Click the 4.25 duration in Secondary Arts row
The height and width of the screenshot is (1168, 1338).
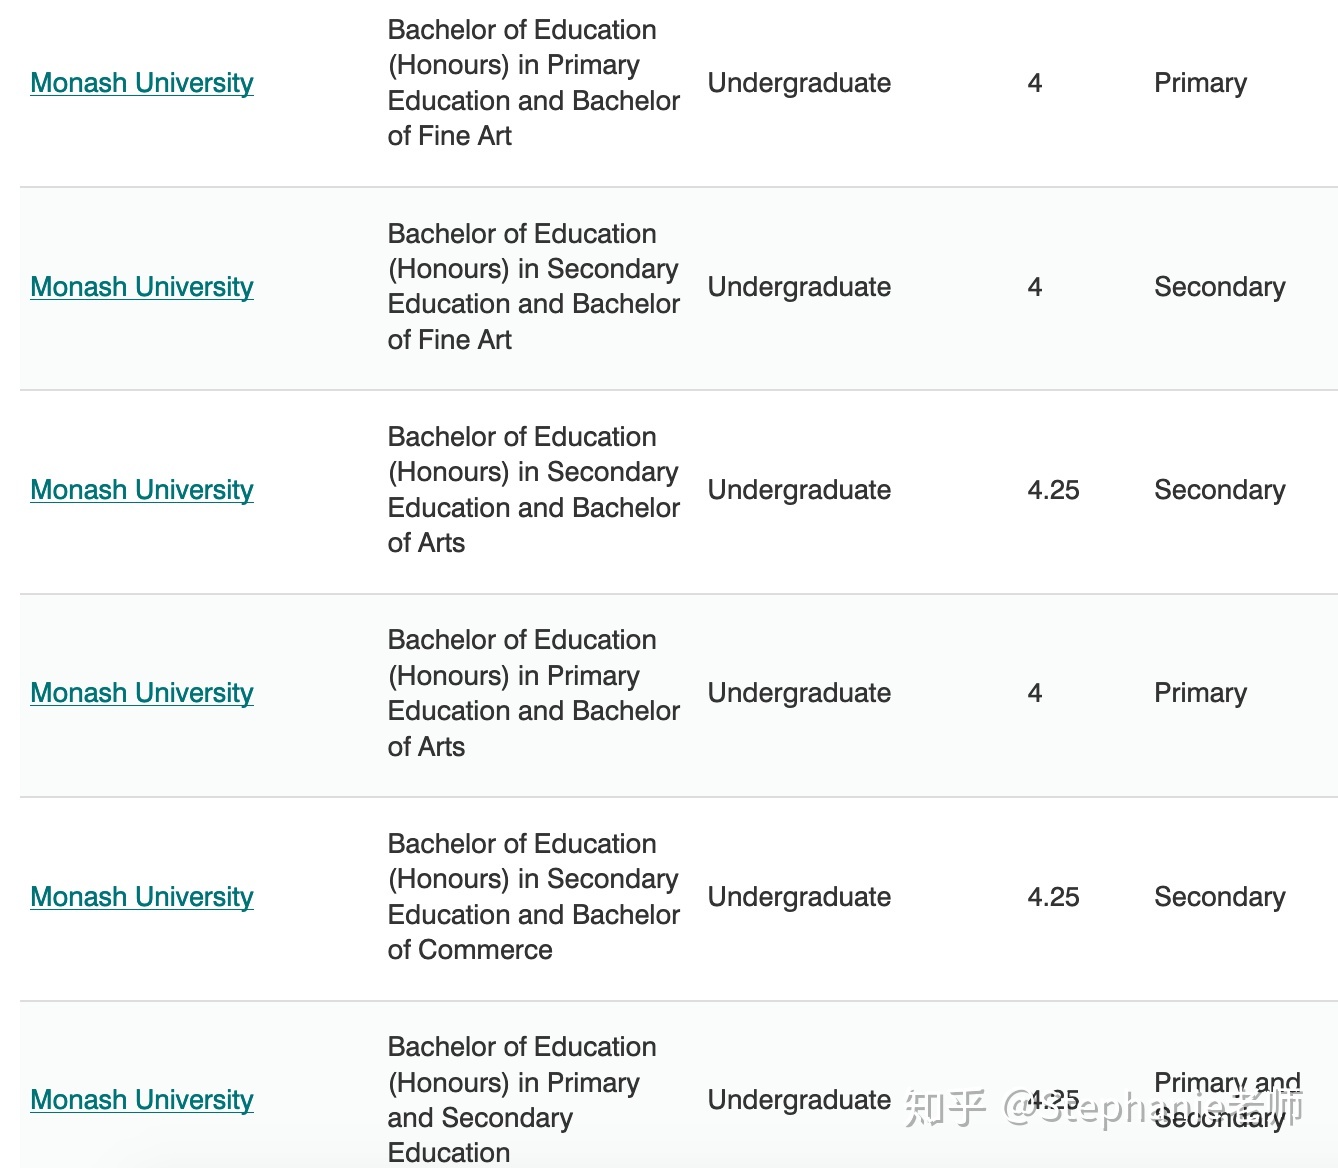point(1053,490)
